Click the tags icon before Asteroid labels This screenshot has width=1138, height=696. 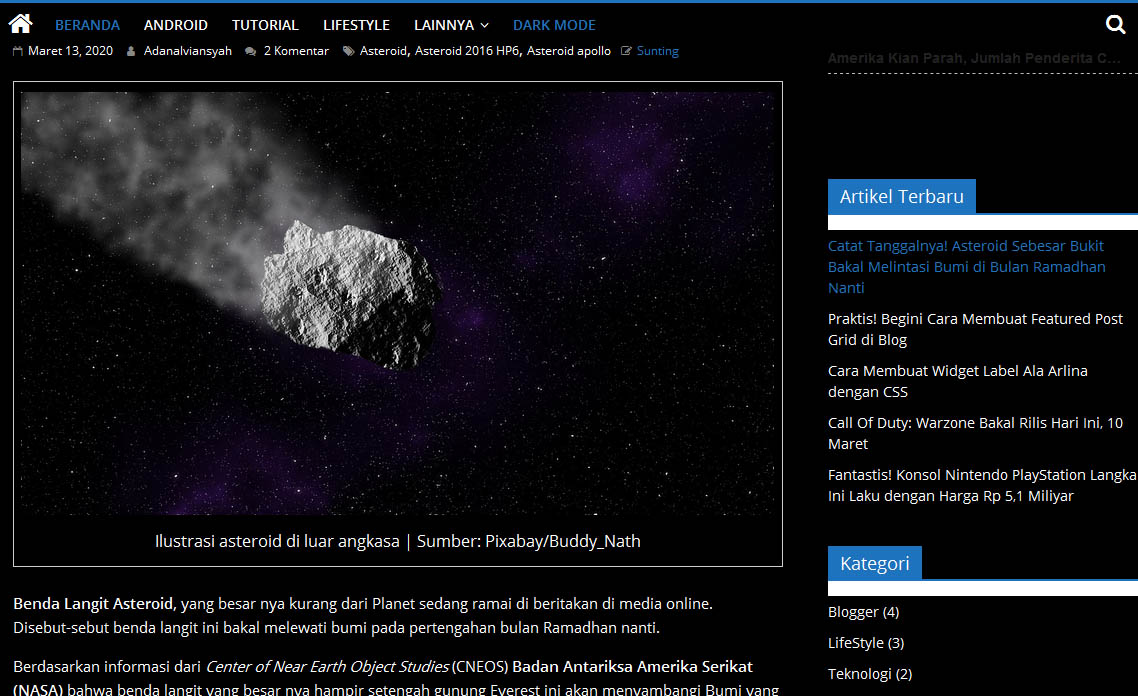[x=348, y=51]
